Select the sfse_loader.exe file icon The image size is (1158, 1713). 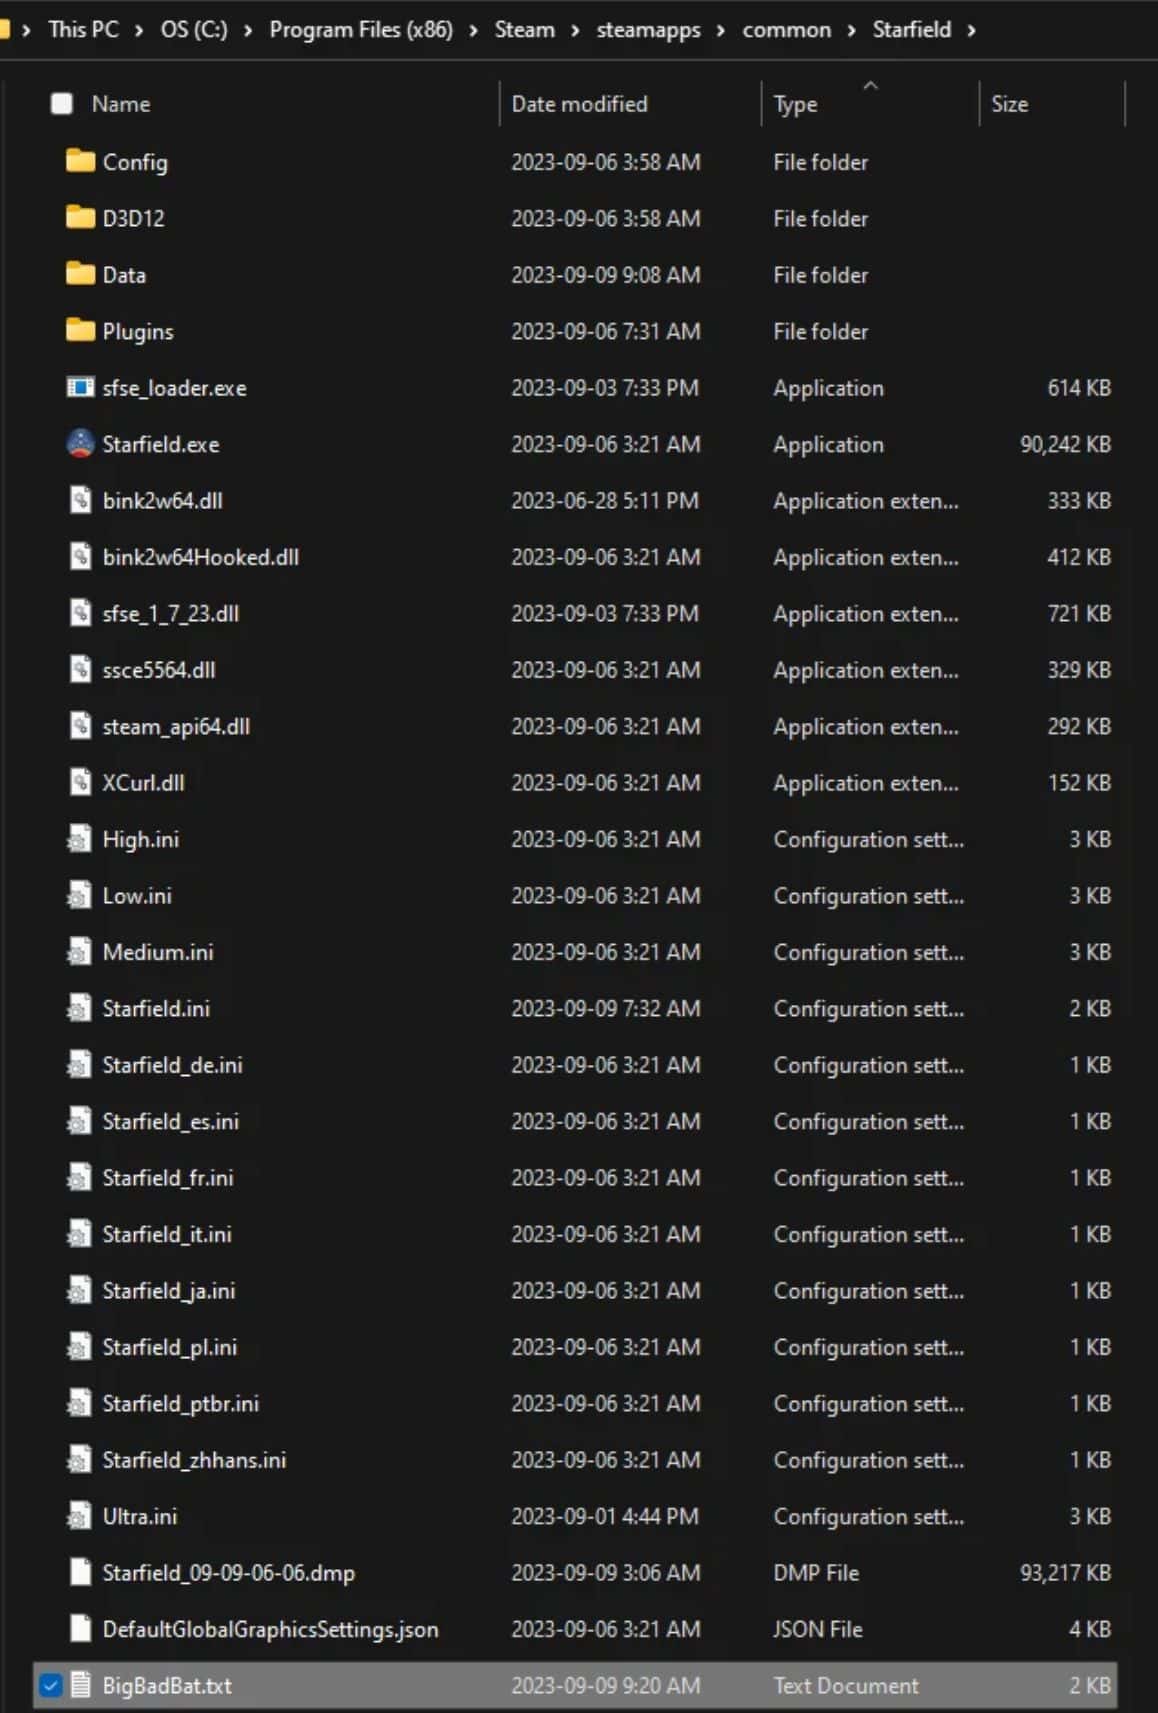80,388
